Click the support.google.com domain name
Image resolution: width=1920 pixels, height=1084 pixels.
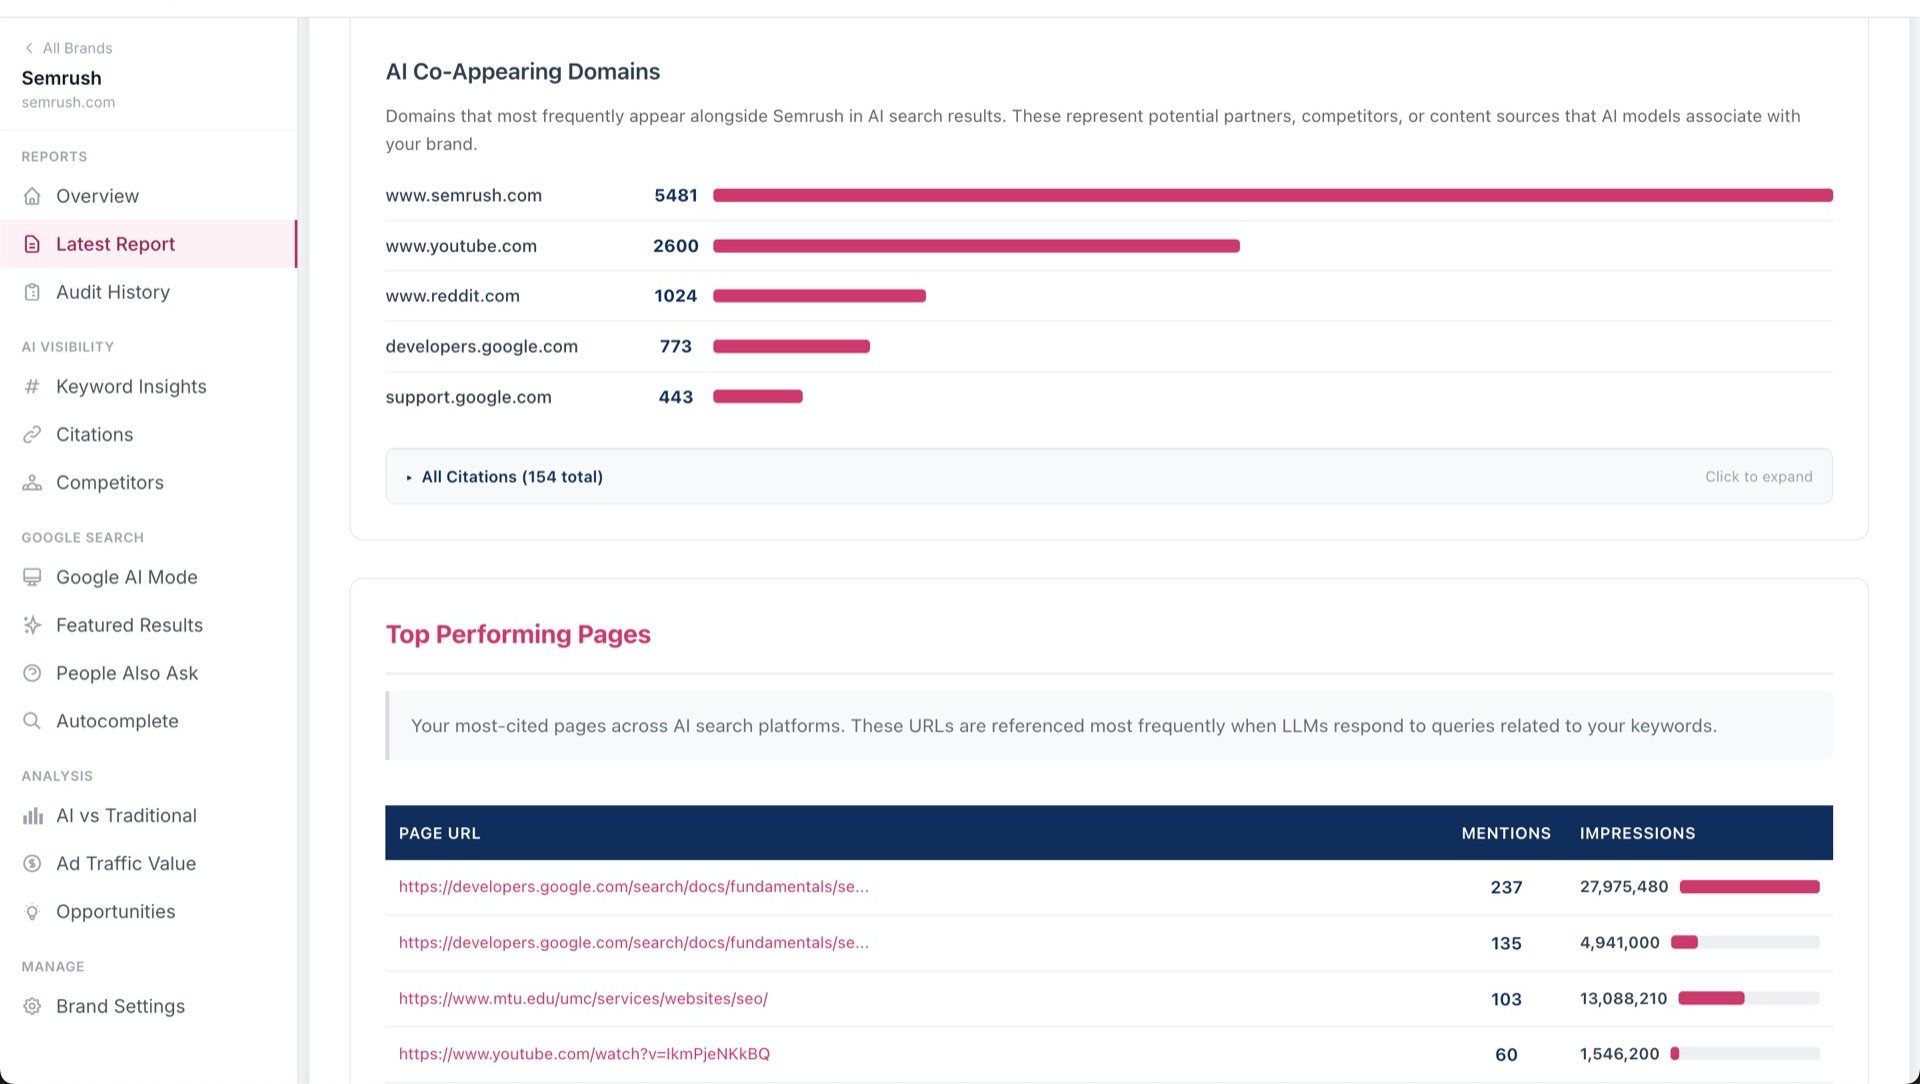[468, 397]
